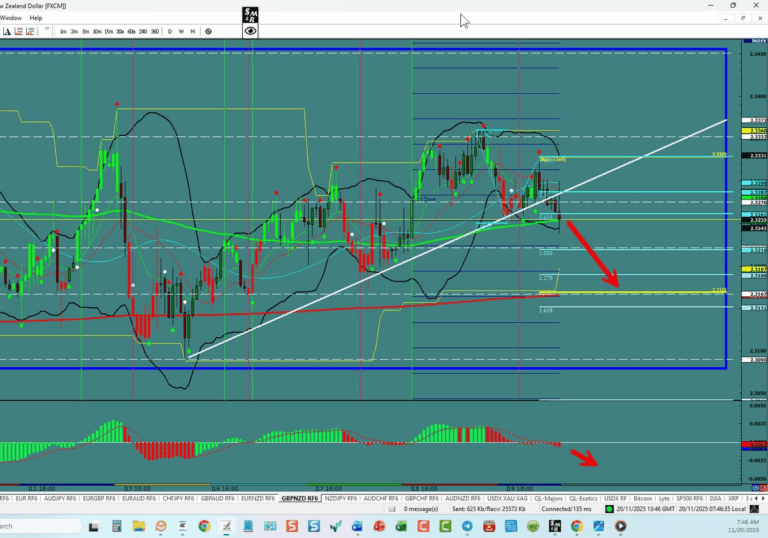Switch to the EURGBP RF6 tab
The height and width of the screenshot is (538, 768).
tap(99, 498)
